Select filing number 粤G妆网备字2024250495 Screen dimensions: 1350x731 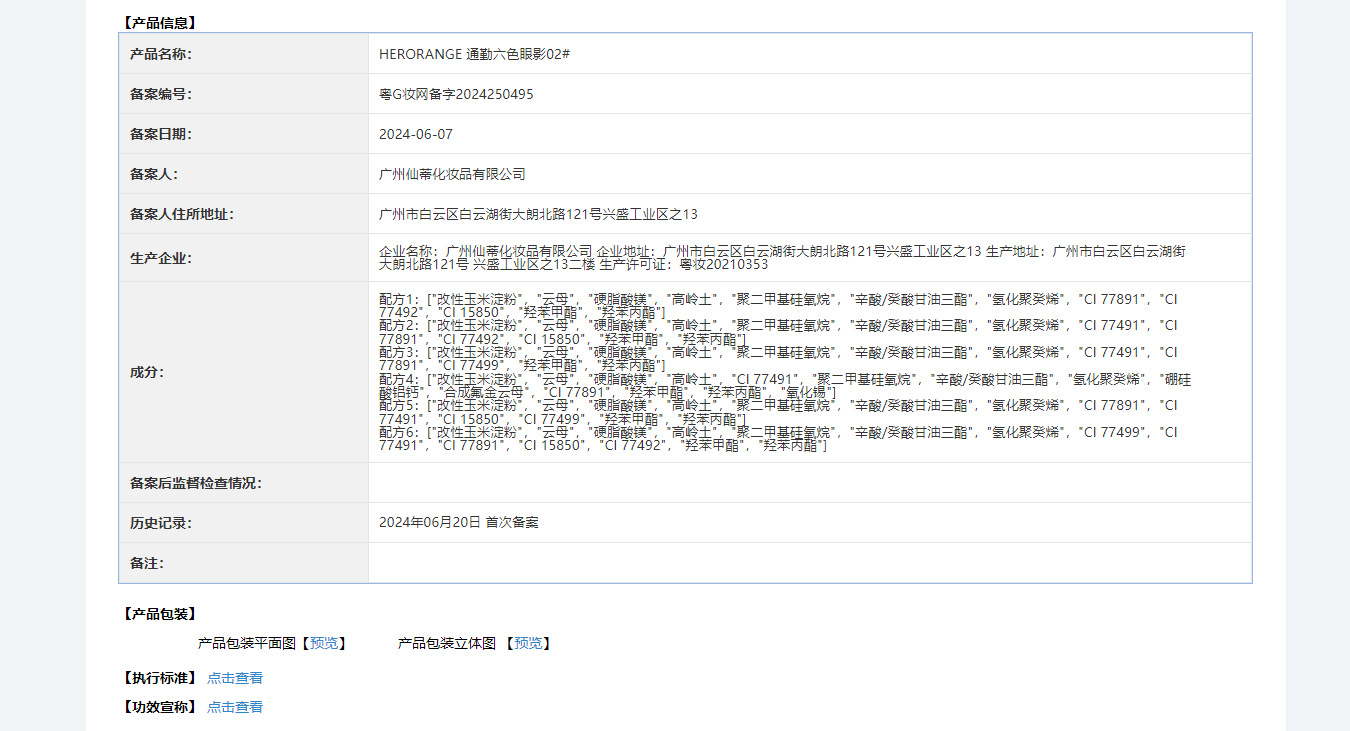[x=456, y=94]
